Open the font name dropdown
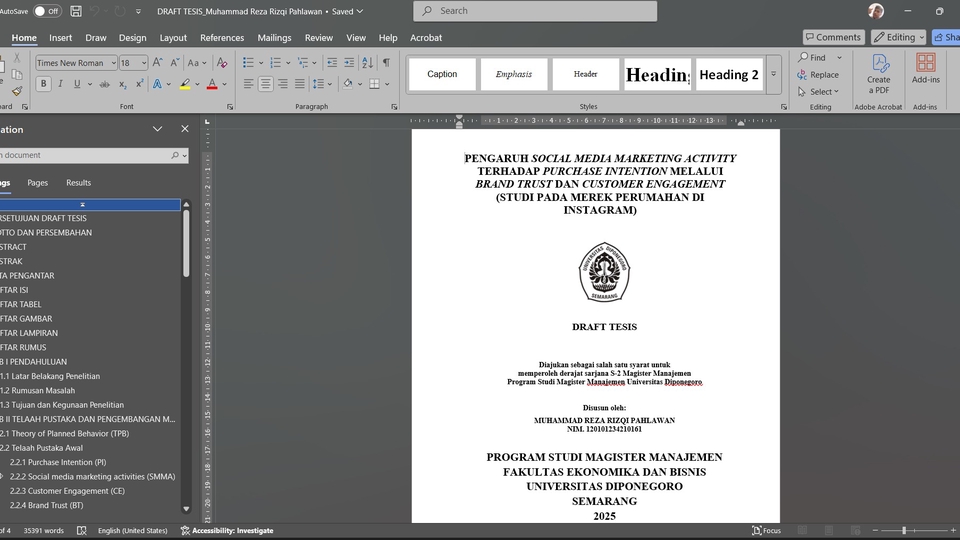This screenshot has height=540, width=960. (113, 63)
